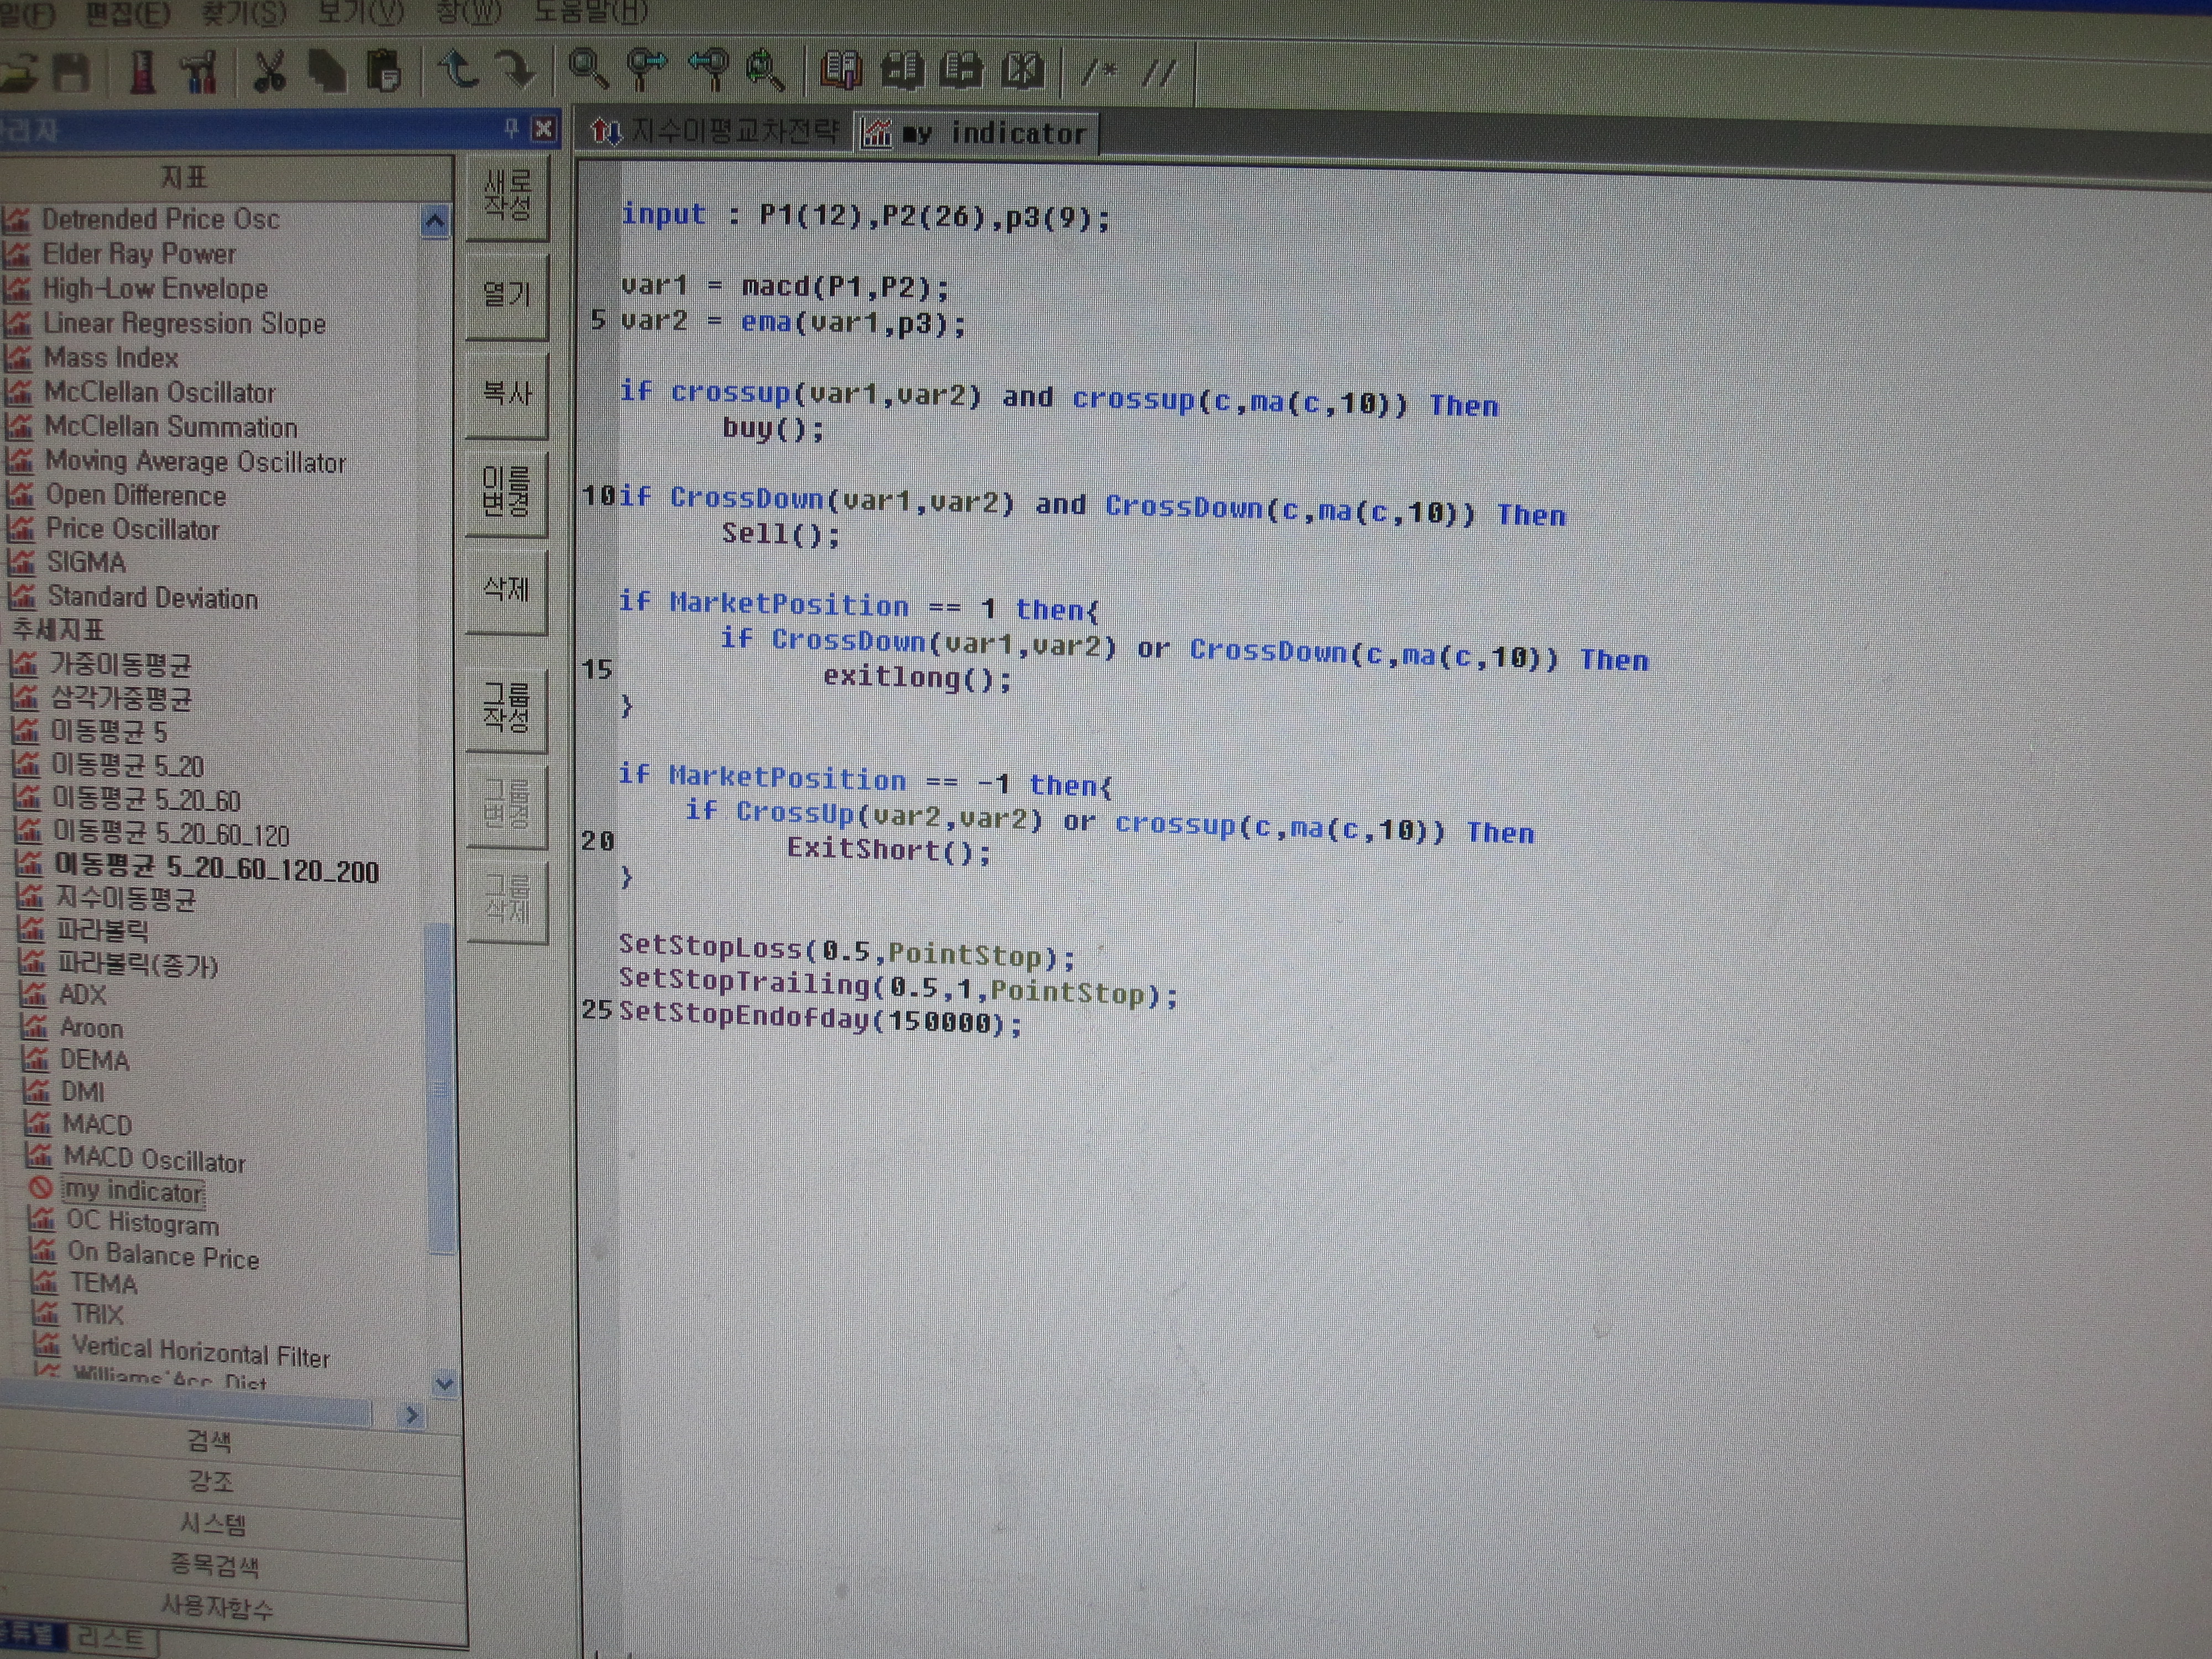Click the Redo arrow icon
Viewport: 2212px width, 1659px height.
tap(517, 70)
